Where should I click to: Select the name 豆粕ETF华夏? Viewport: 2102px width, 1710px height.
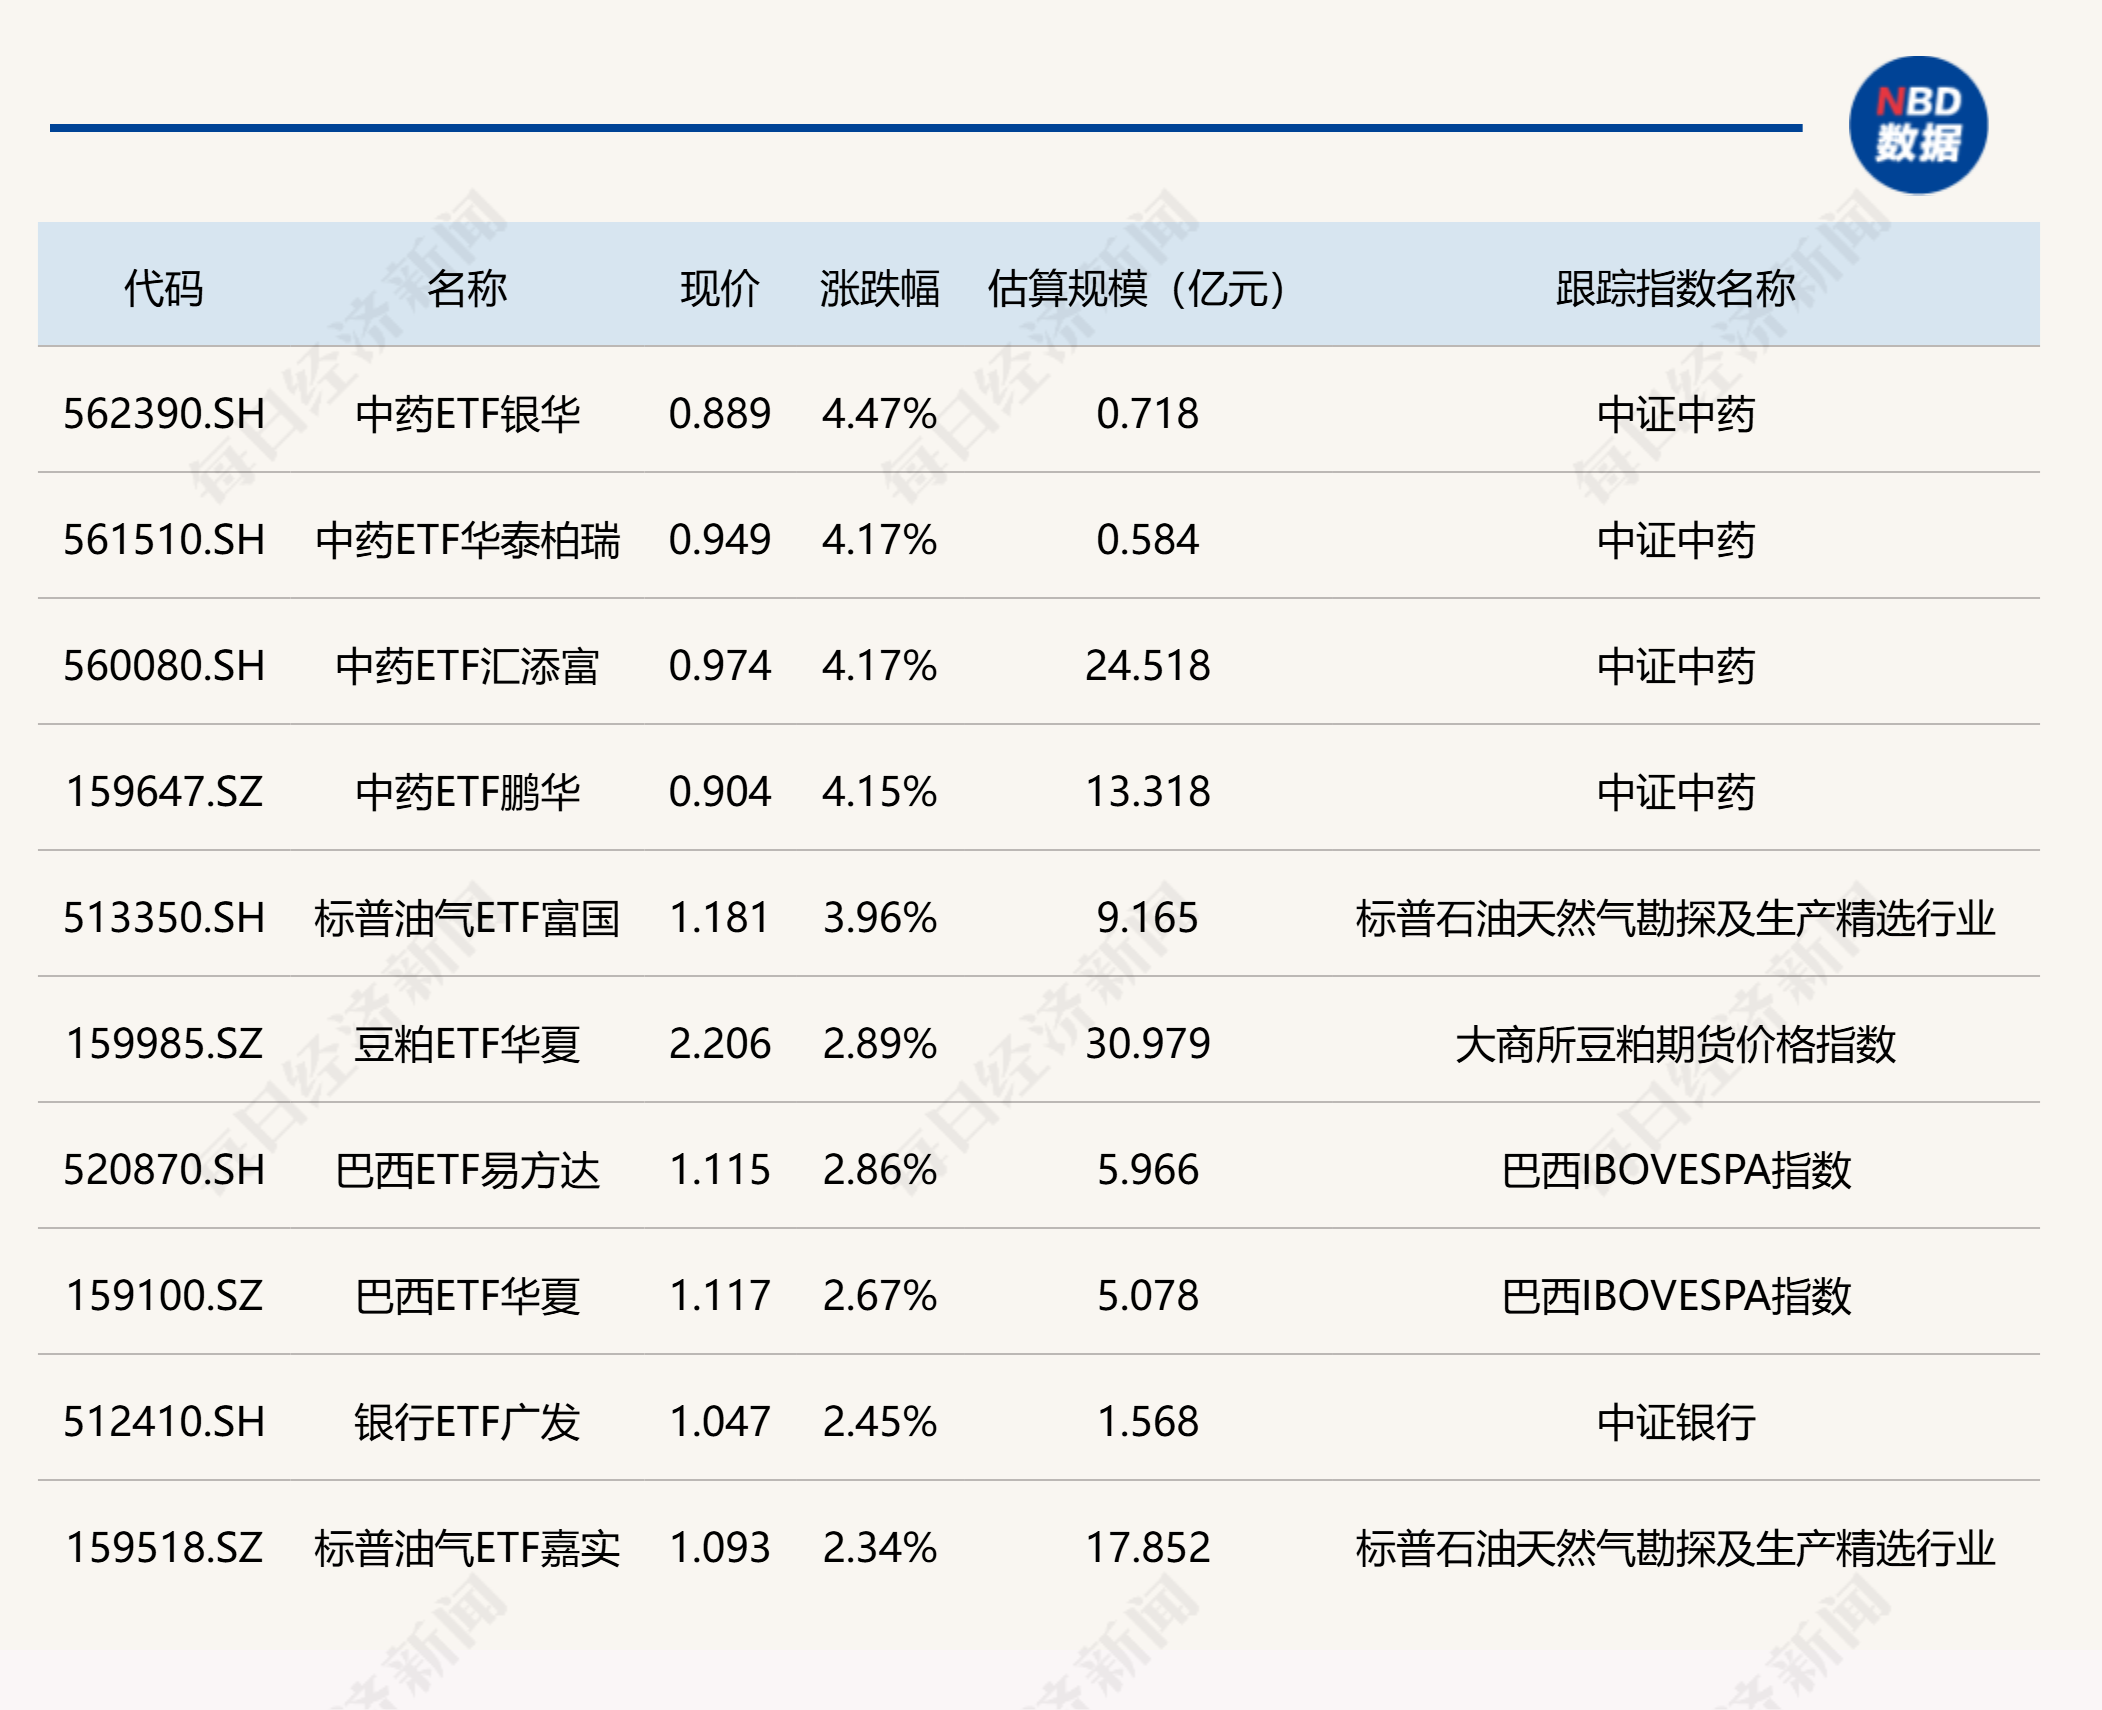pos(467,1044)
